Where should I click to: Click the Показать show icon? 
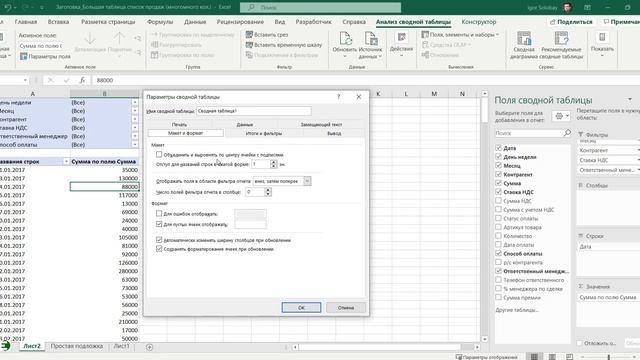602,38
